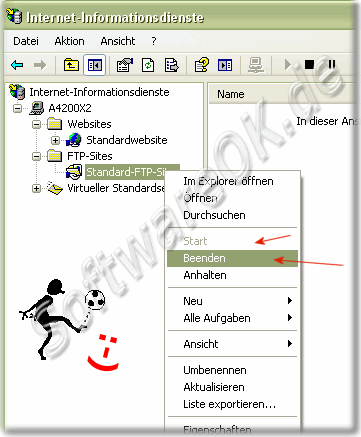Choose Umbenennen in the context menu

pos(232,370)
